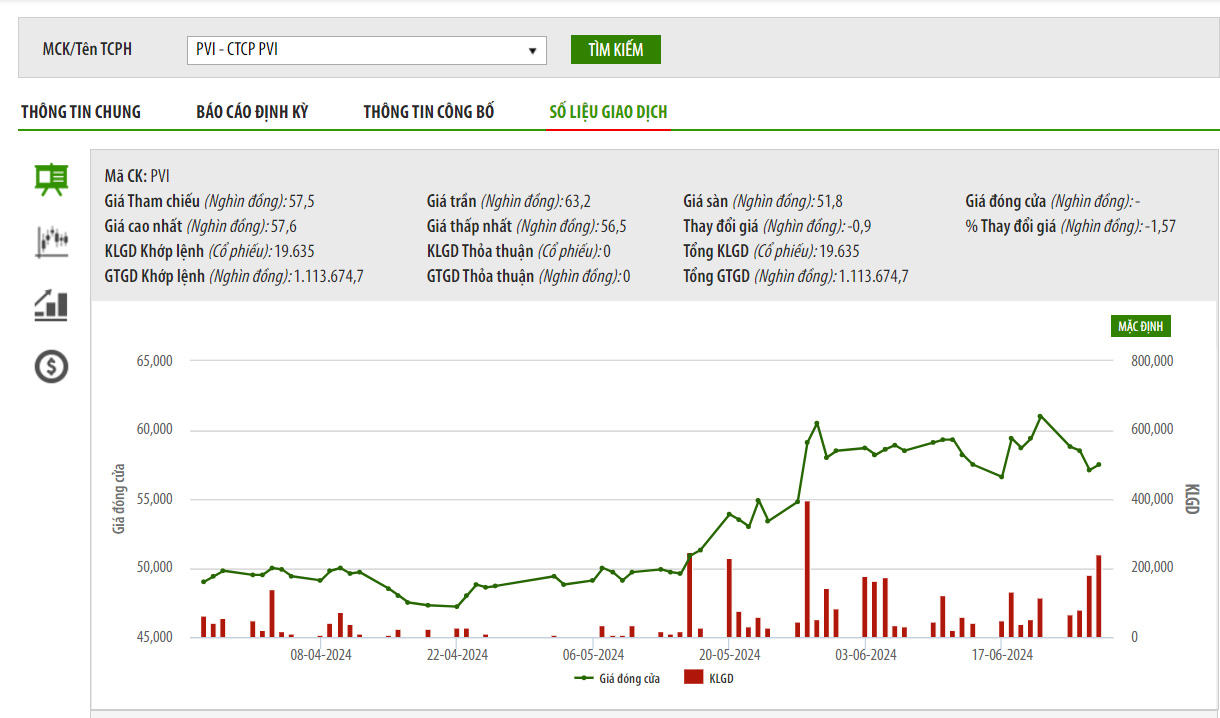Click the red KLGD legend square
1220x718 pixels.
click(693, 678)
